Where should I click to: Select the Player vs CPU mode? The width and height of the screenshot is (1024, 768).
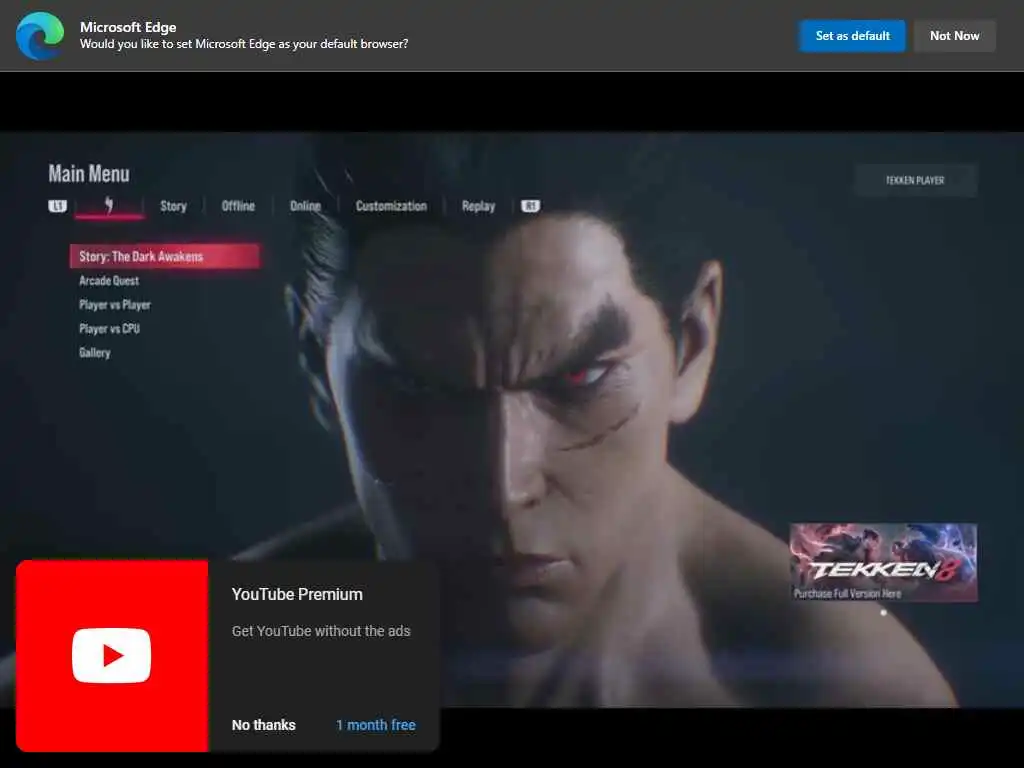pyautogui.click(x=109, y=328)
